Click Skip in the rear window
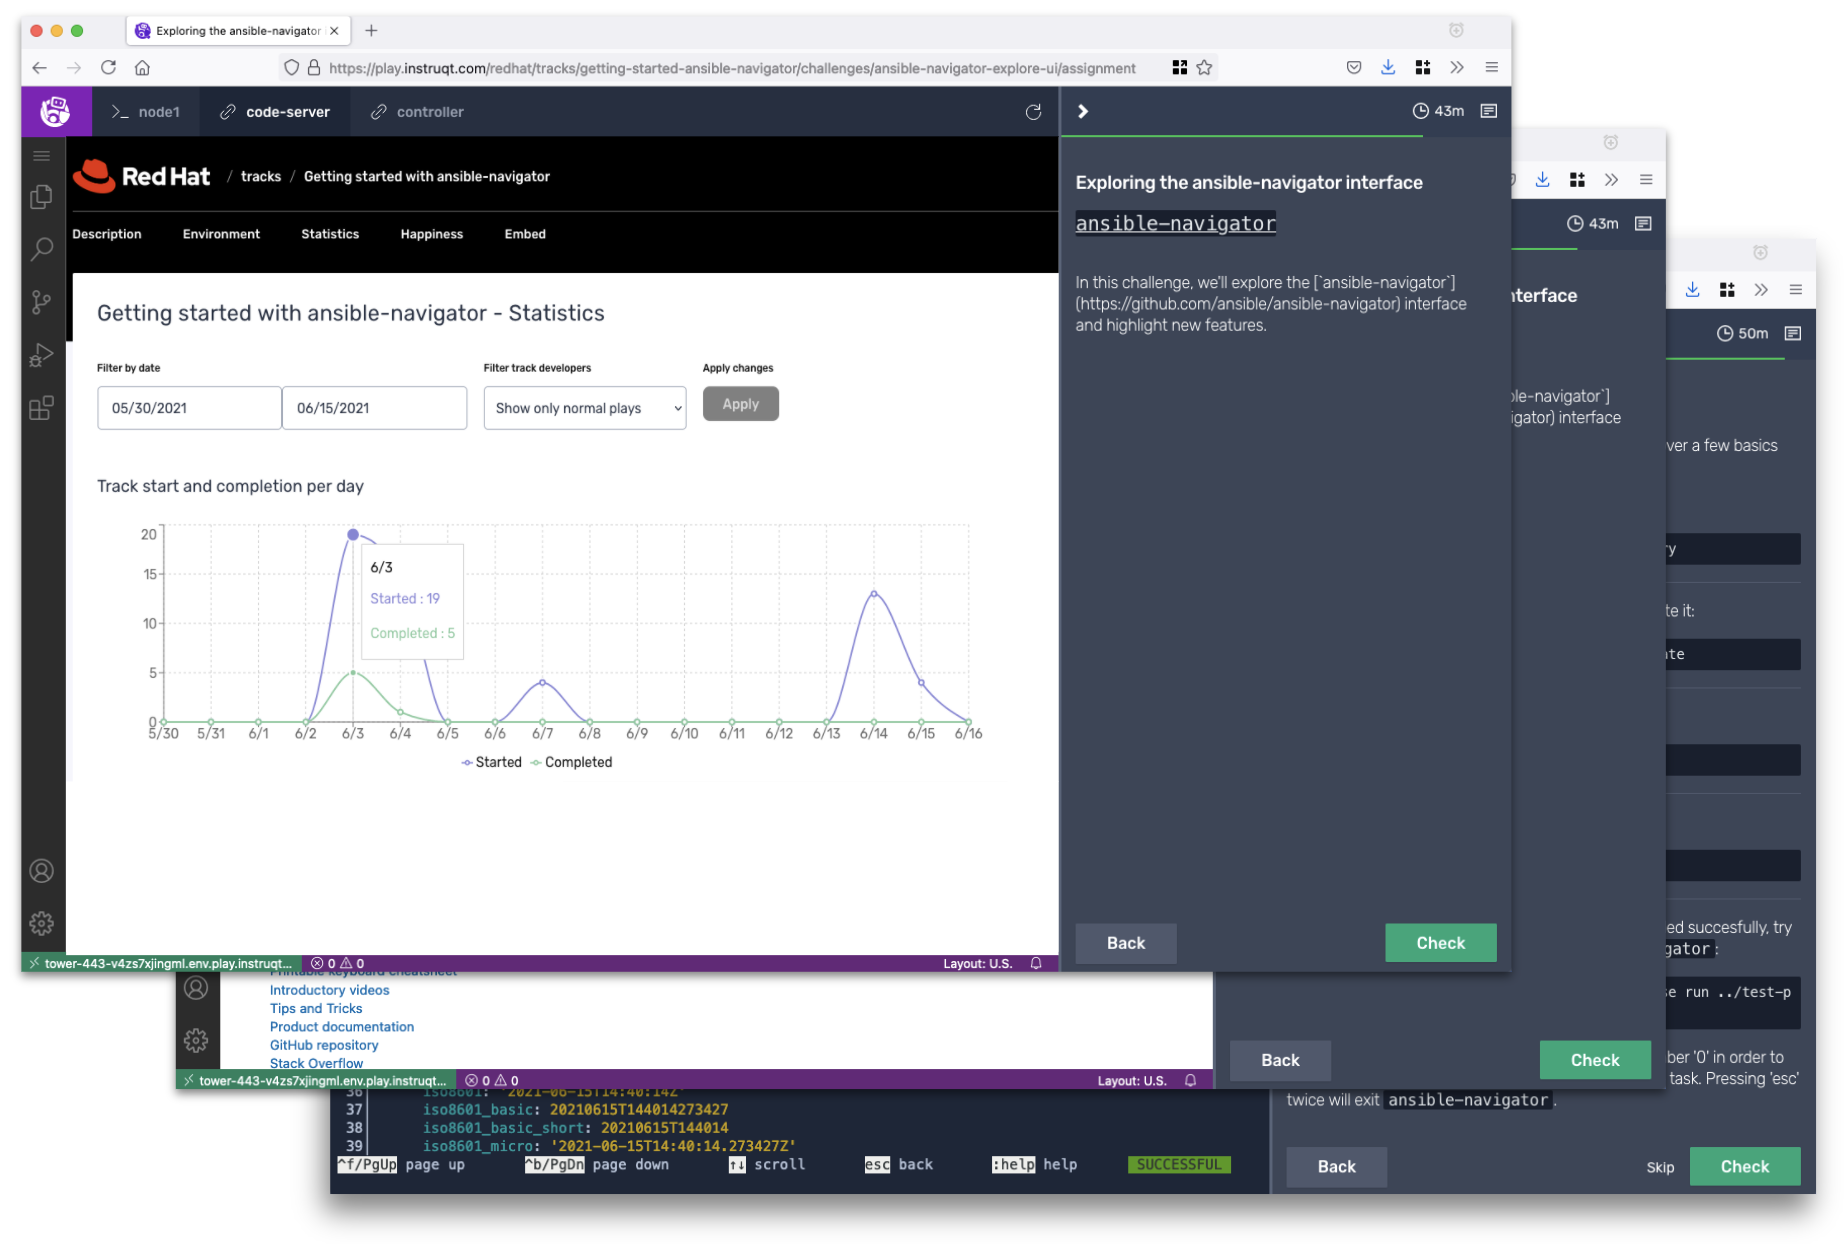Viewport: 1846px width, 1244px height. [x=1660, y=1167]
